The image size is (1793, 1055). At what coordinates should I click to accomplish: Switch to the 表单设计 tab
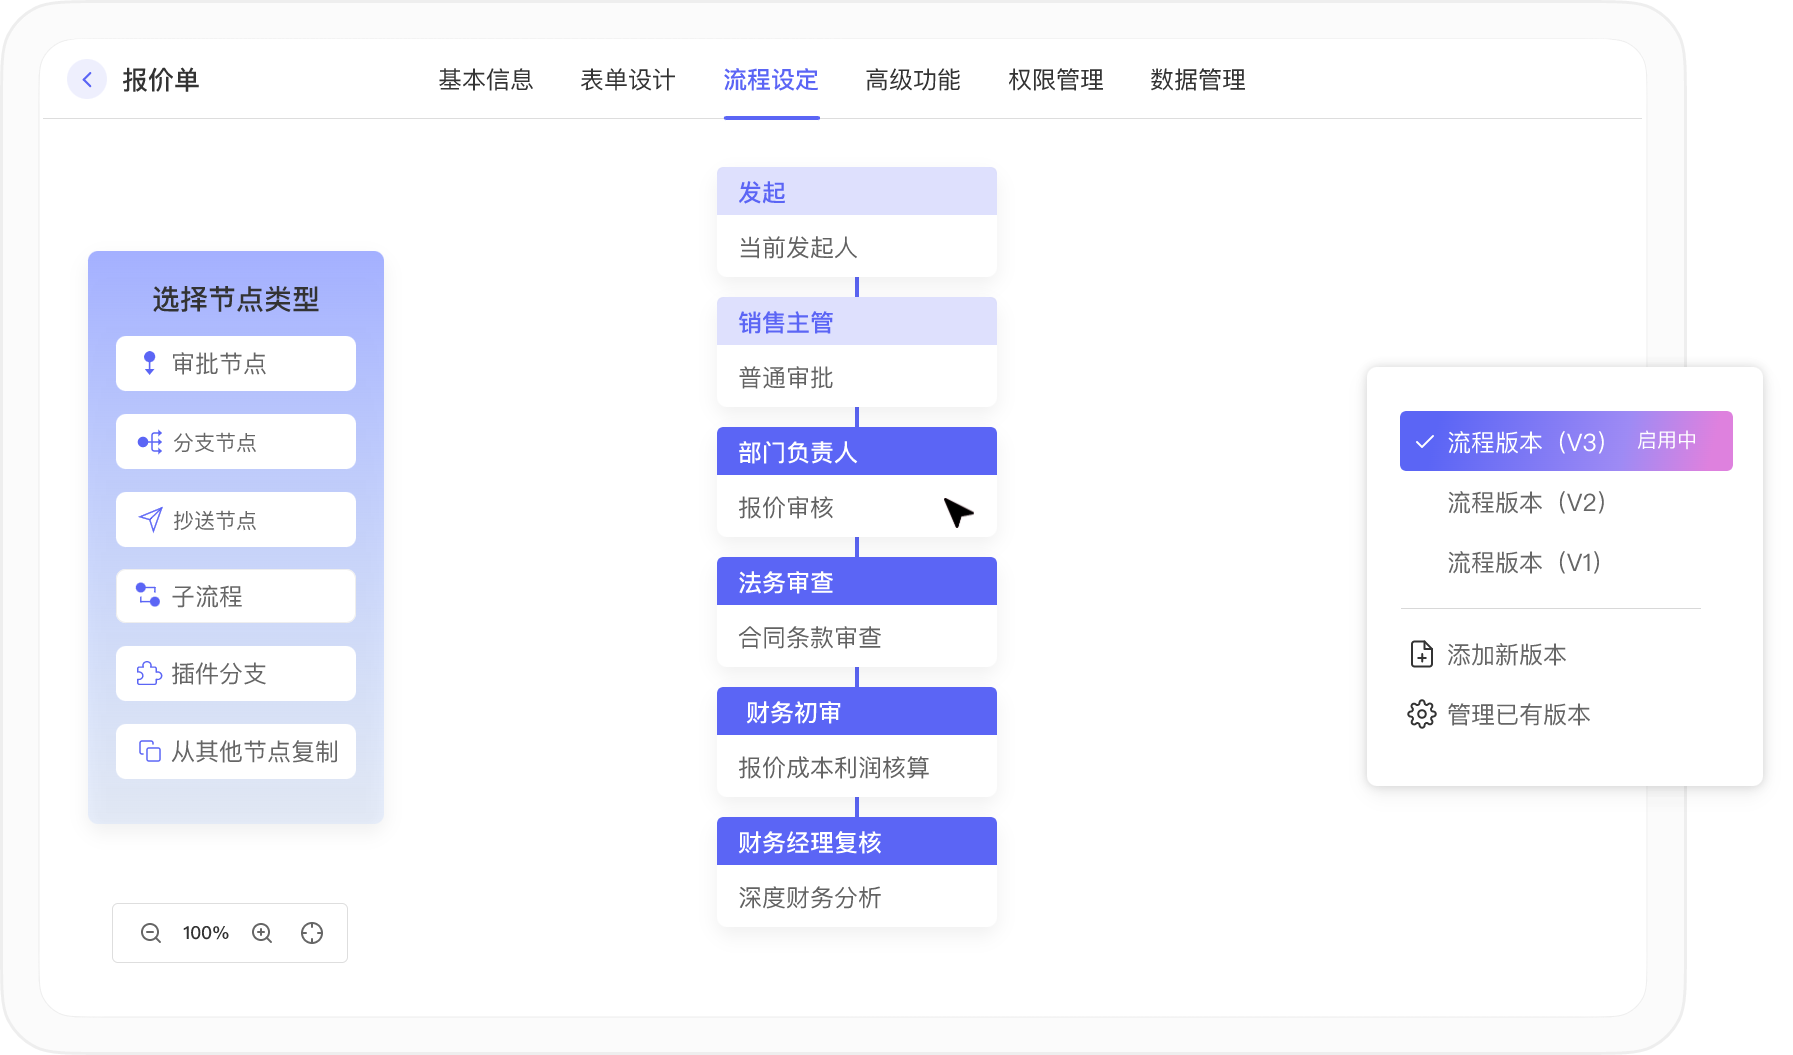(x=628, y=80)
